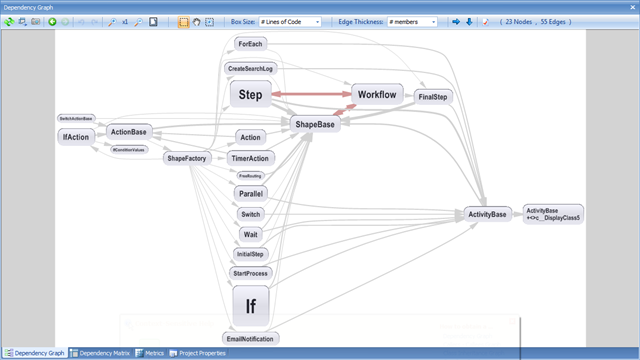Select the SwitchActionBase node
The image size is (640, 360).
click(76, 118)
